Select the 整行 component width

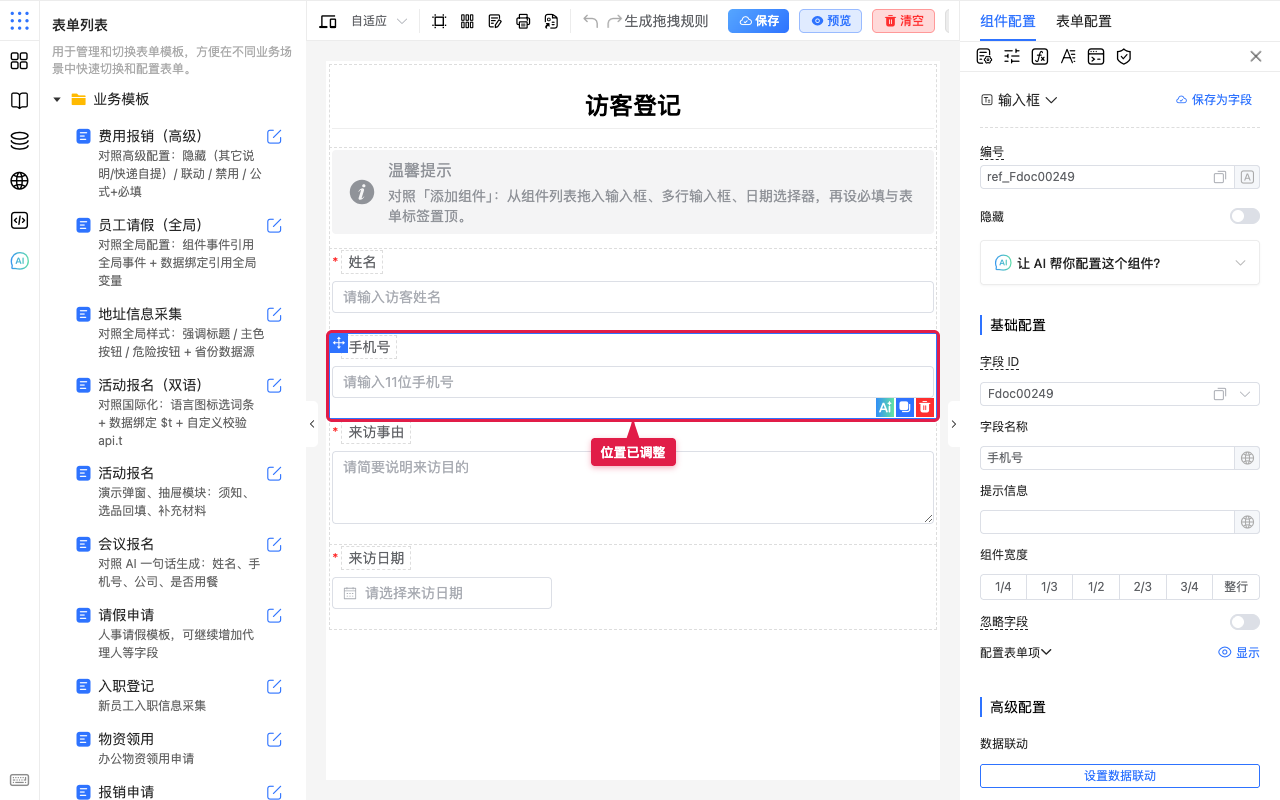pos(1236,587)
